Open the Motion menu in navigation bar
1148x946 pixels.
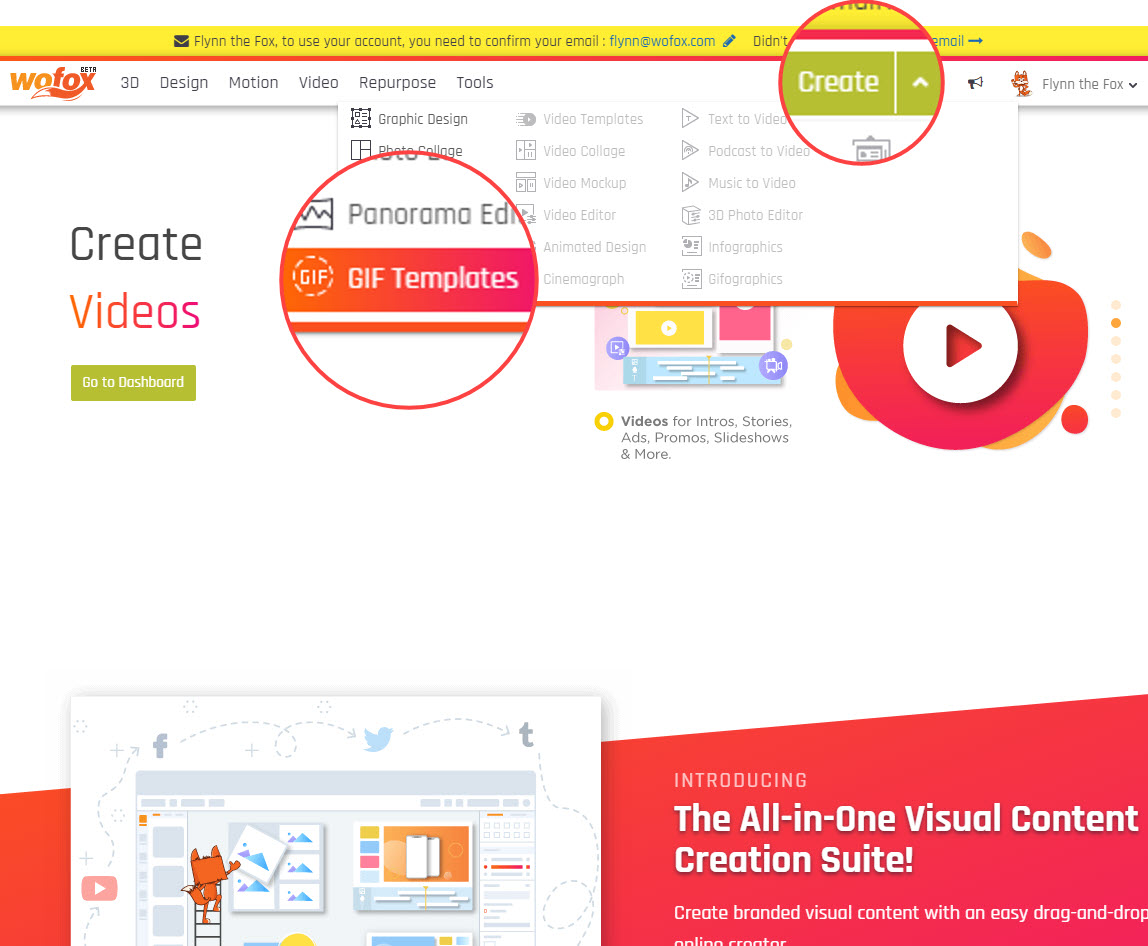pyautogui.click(x=253, y=83)
